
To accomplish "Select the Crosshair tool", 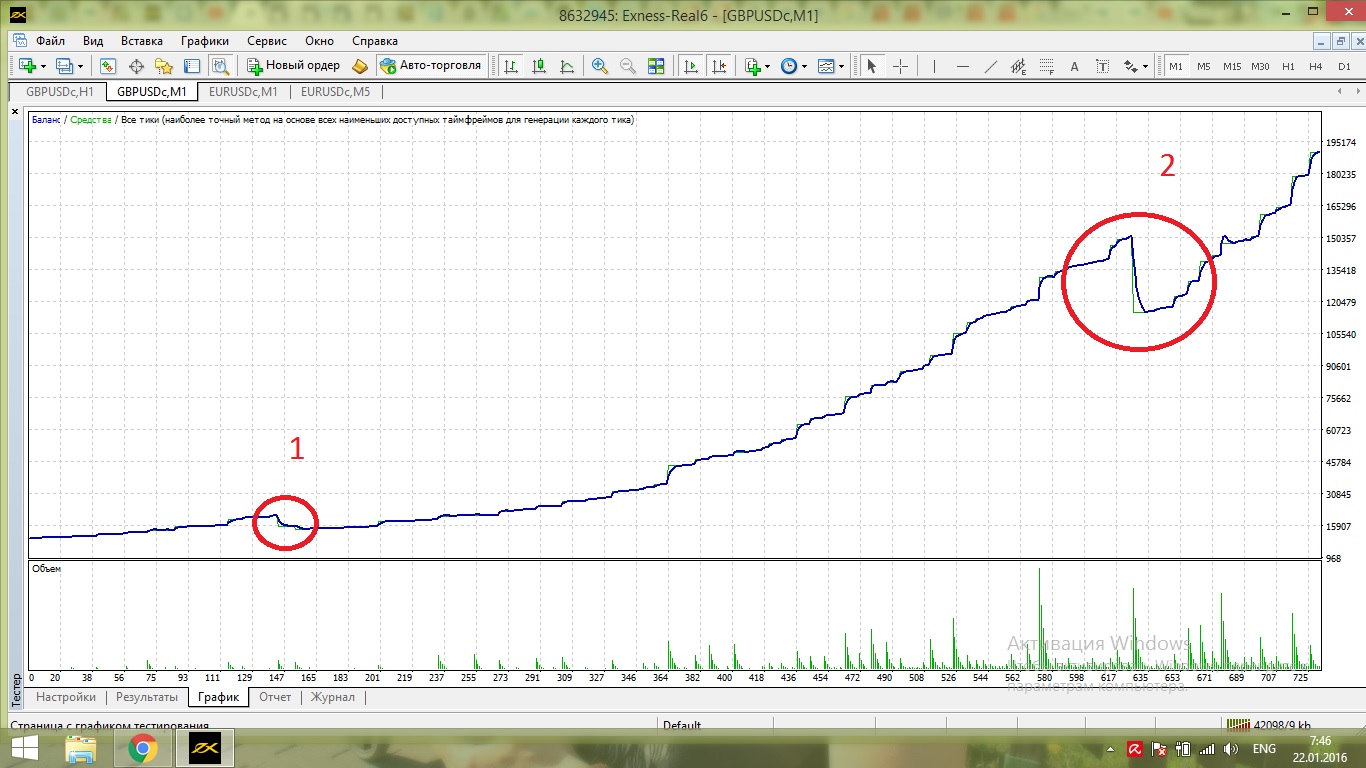I will coord(900,66).
